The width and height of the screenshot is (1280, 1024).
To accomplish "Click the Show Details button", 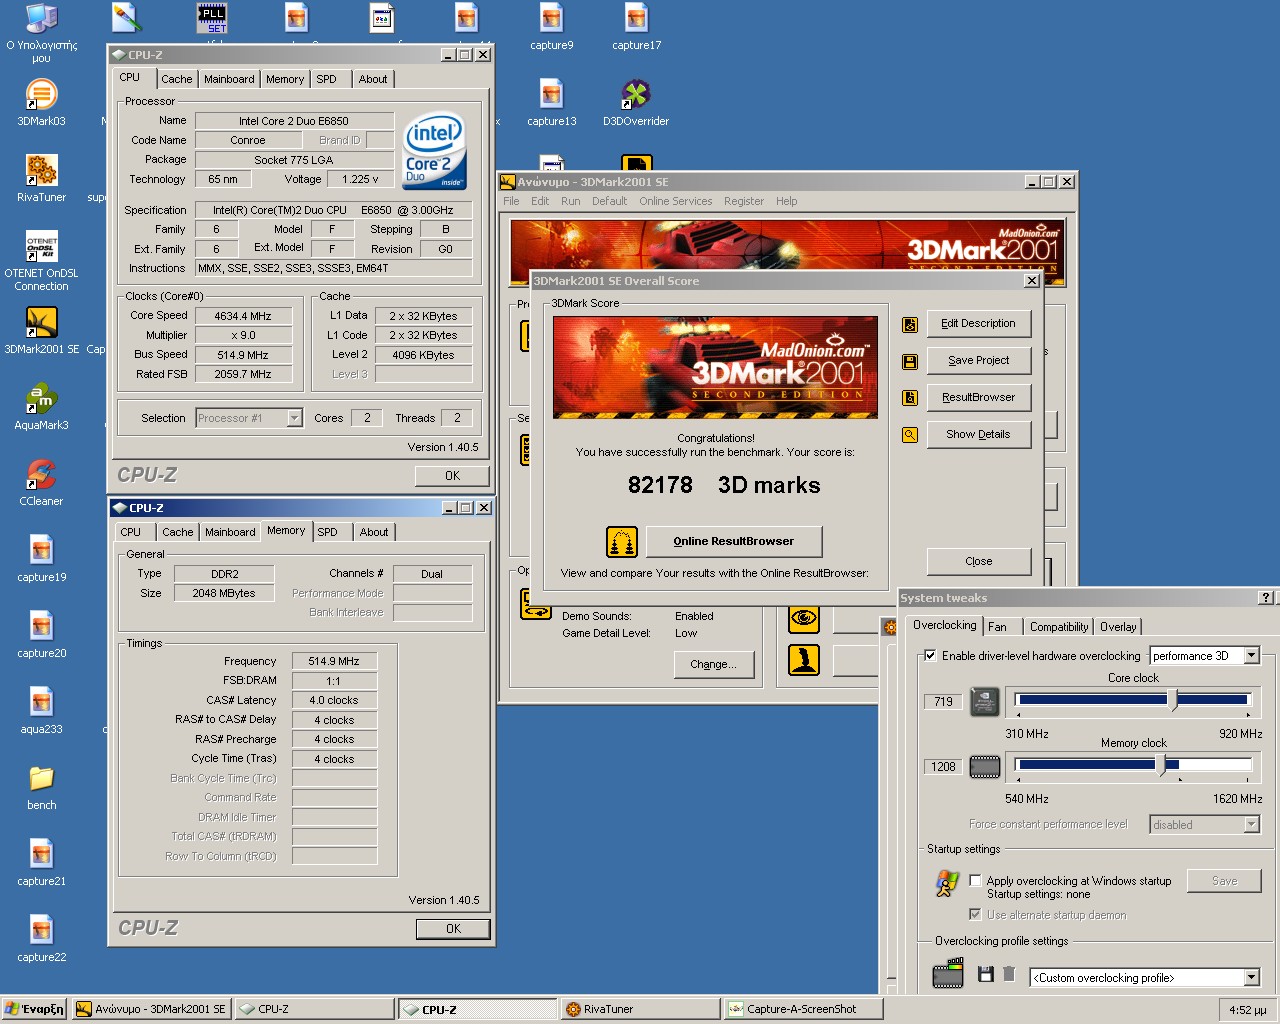I will [978, 435].
